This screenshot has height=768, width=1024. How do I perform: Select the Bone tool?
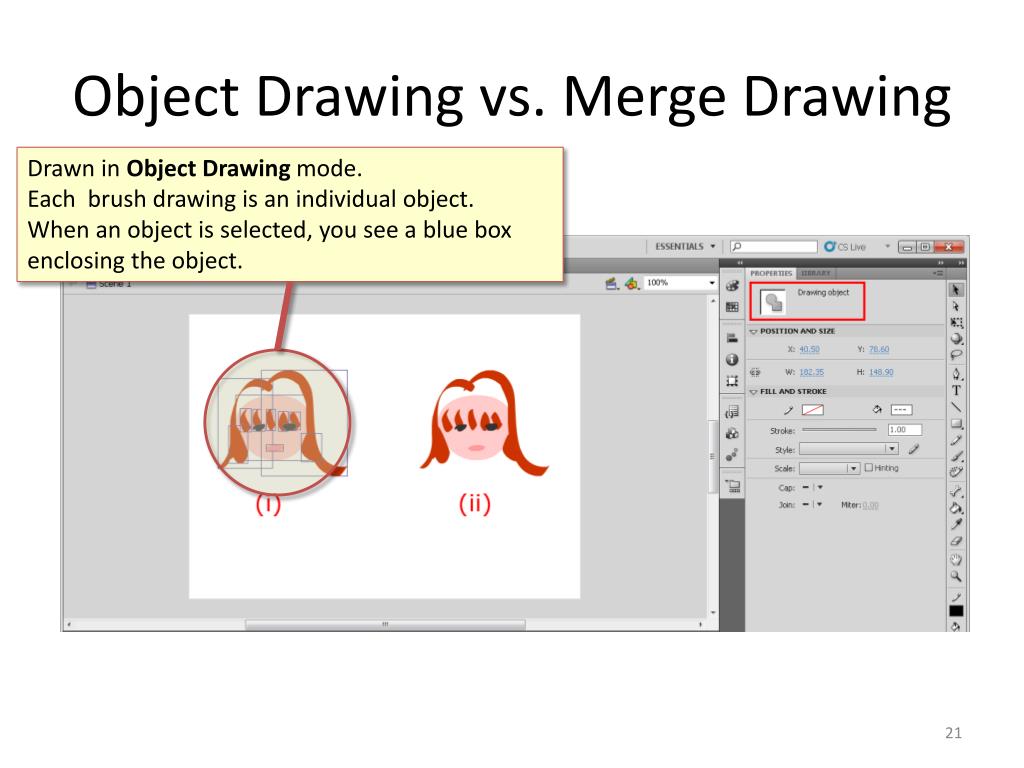(956, 491)
